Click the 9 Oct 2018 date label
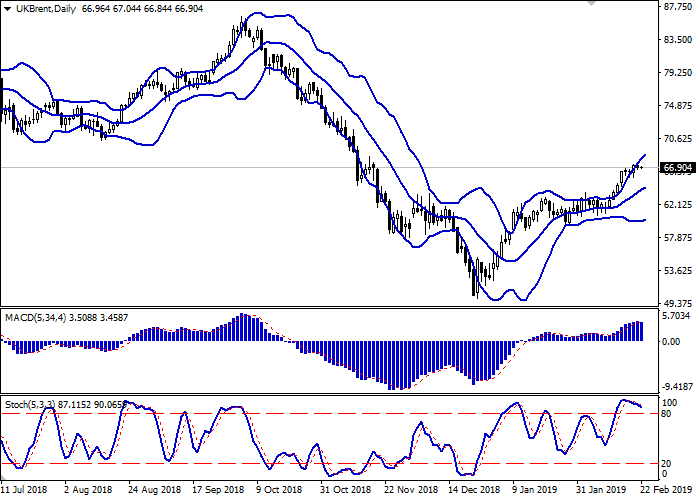Viewport: 696px width, 500px height. point(276,491)
